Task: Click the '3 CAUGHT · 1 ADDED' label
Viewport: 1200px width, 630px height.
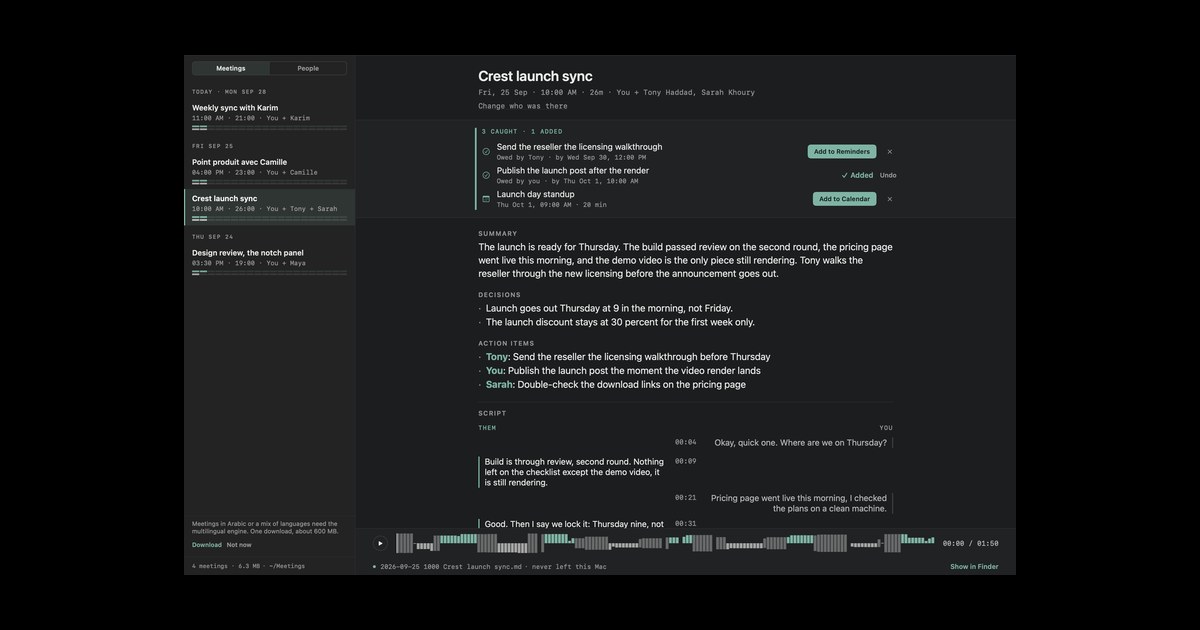Action: [x=522, y=132]
